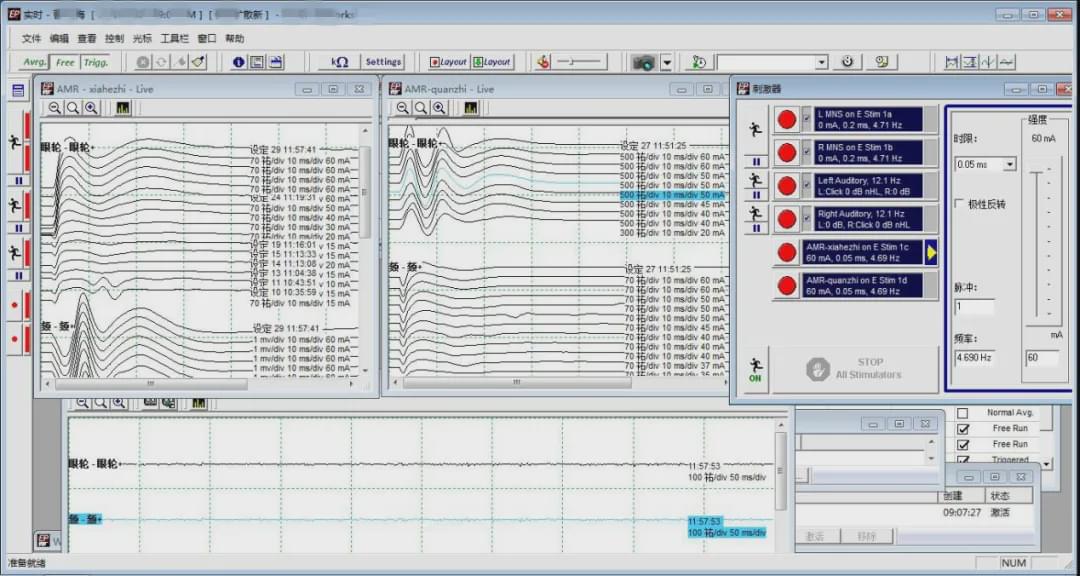The image size is (1080, 576).
Task: Open the 时限 duration 0.05 ms dropdown
Action: click(x=1008, y=164)
